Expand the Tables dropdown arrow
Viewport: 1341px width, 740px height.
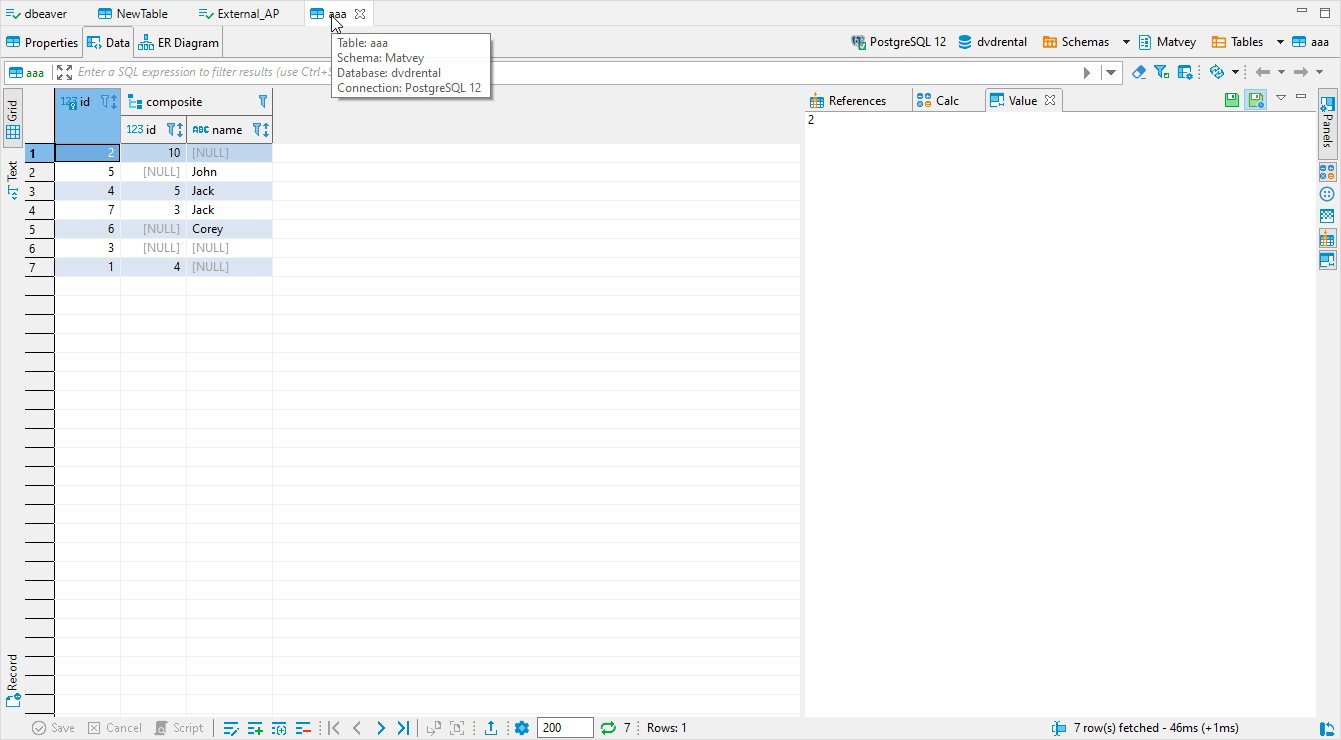1280,42
